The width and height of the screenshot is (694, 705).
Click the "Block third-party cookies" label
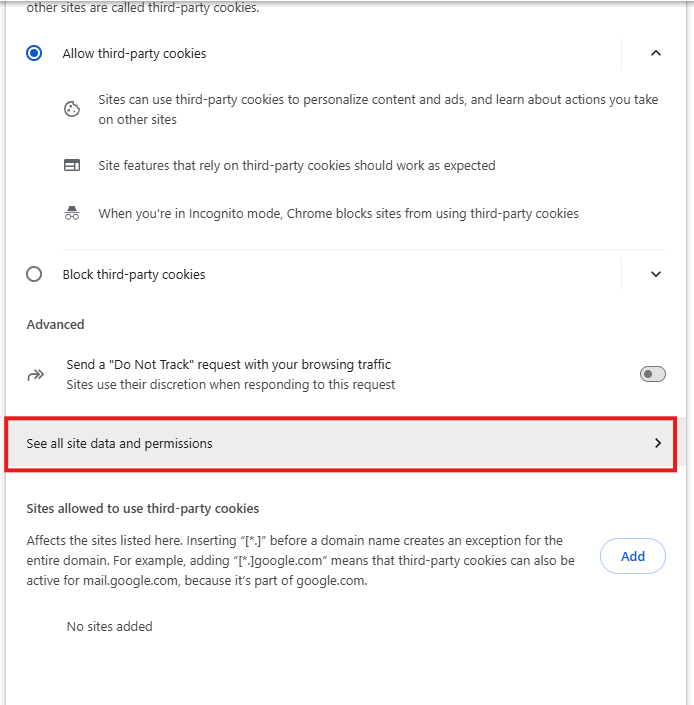pyautogui.click(x=134, y=274)
